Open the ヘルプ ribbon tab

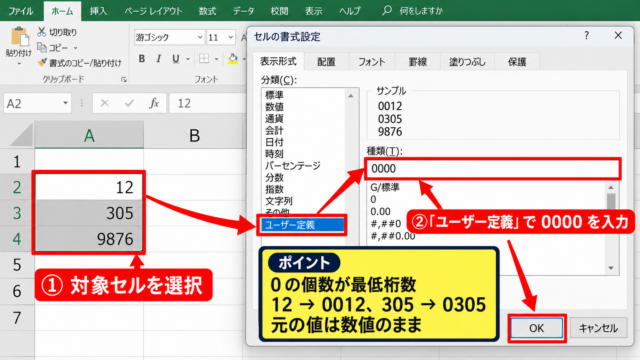350,11
